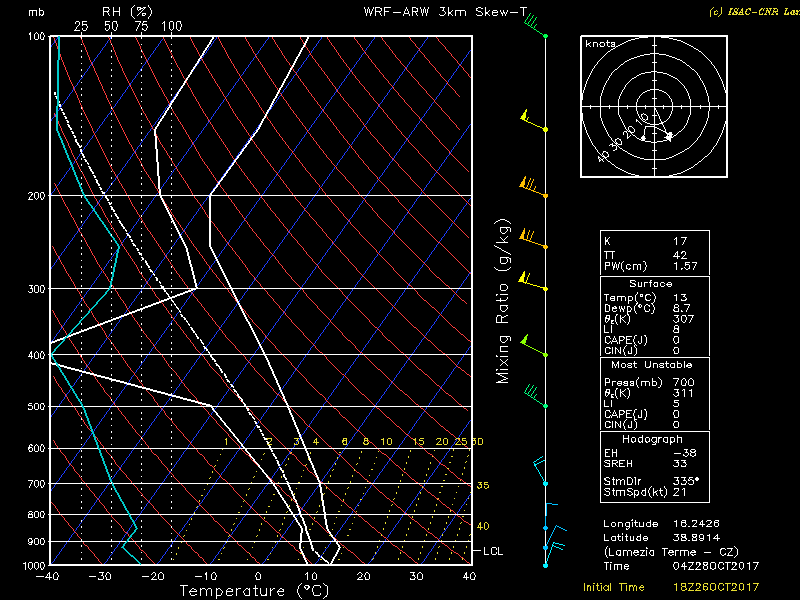
Task: Click the TT index value 42
Action: (x=680, y=255)
